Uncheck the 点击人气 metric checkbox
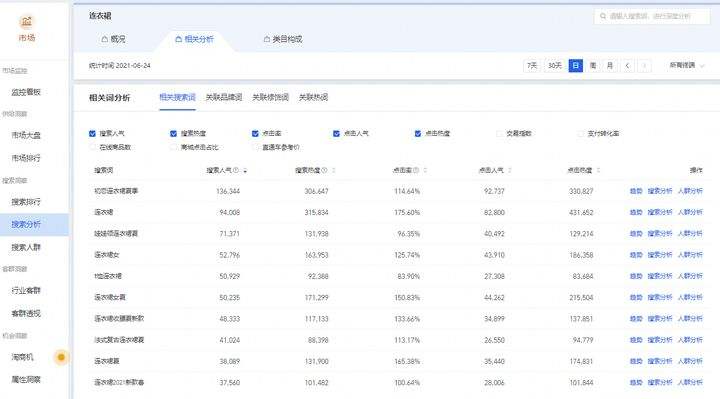This screenshot has width=720, height=399. [x=336, y=134]
